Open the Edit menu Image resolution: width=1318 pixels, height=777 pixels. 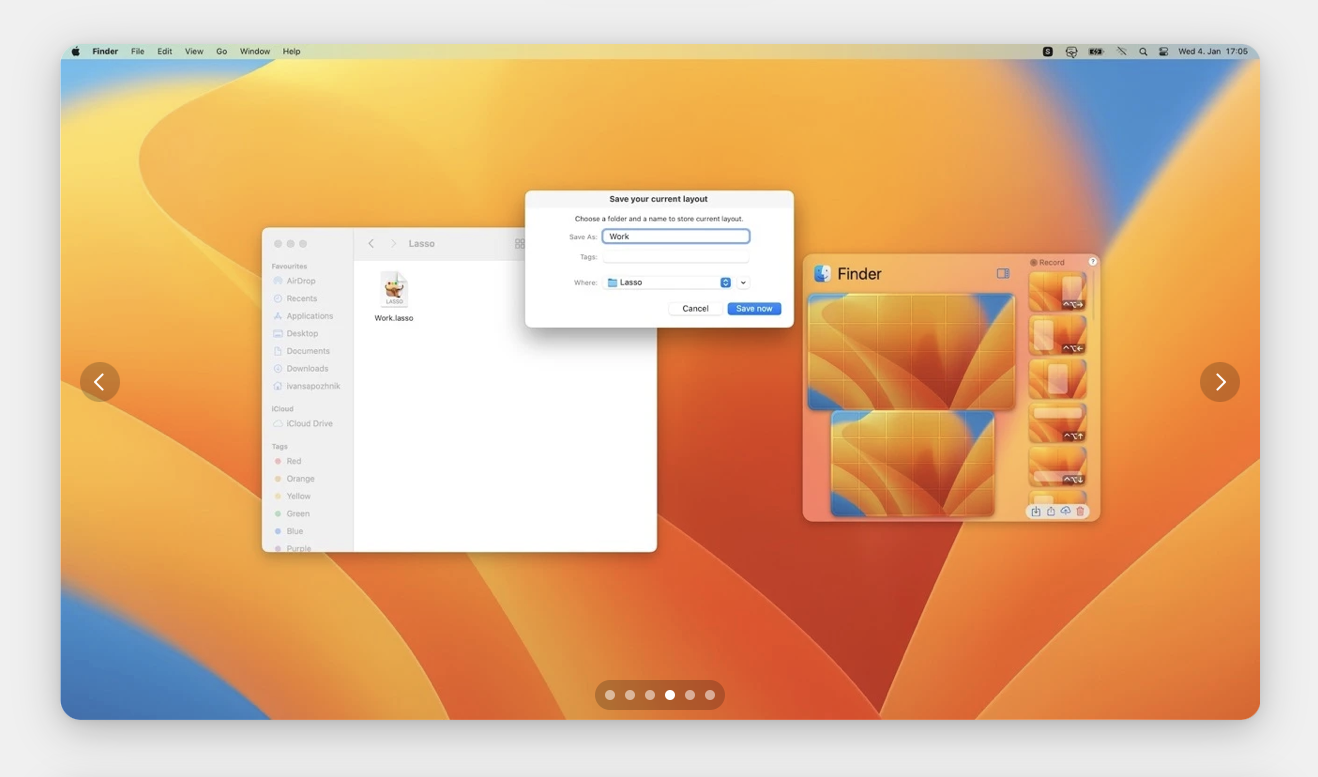click(164, 51)
